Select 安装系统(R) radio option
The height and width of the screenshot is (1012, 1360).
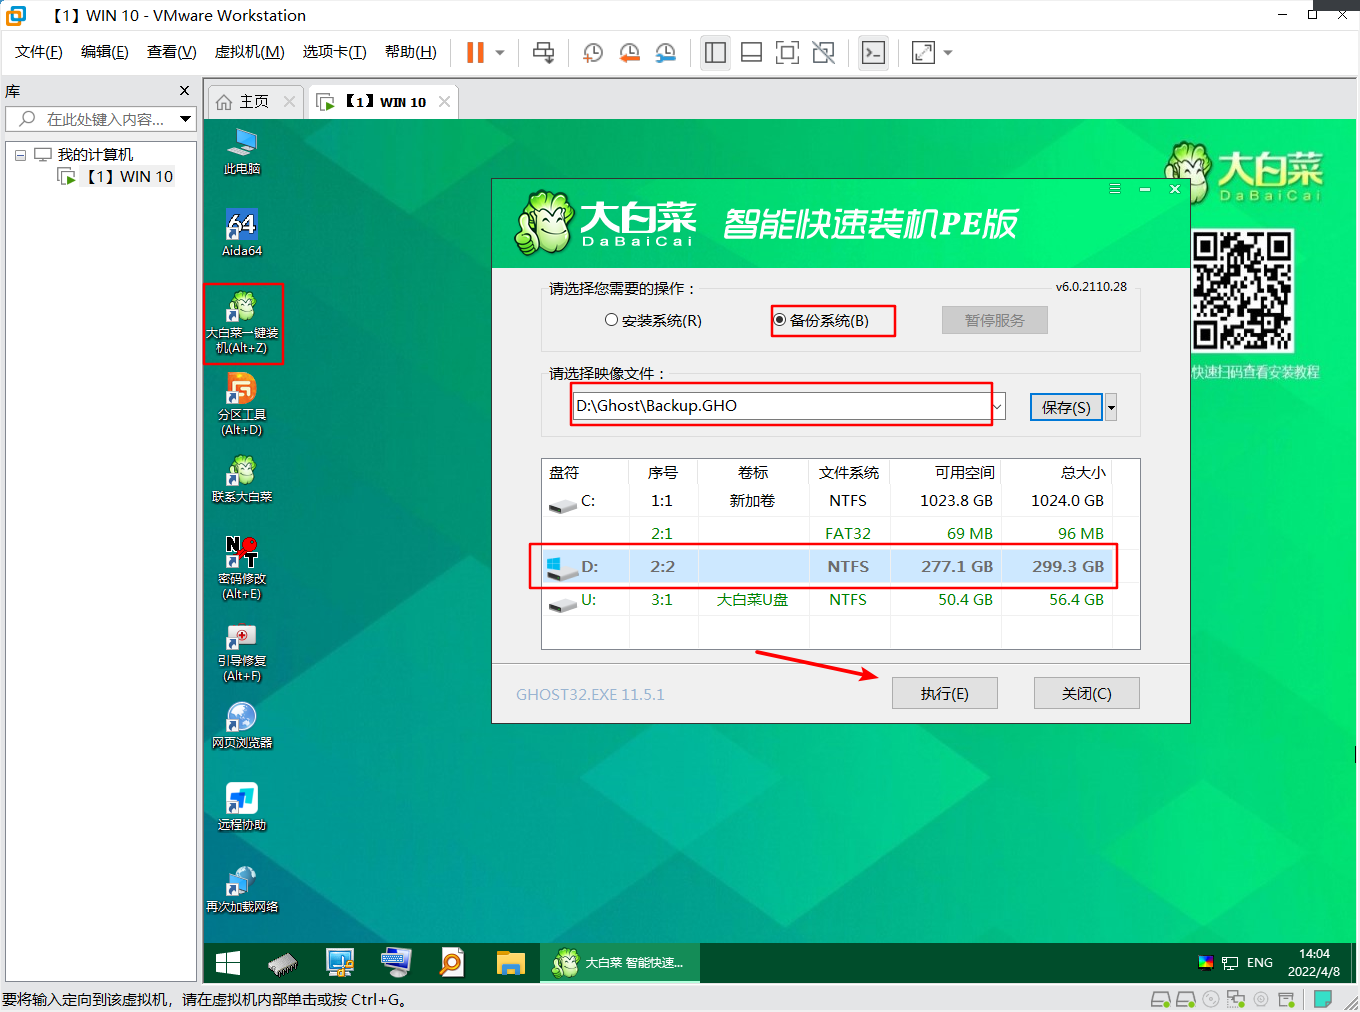[x=653, y=320]
